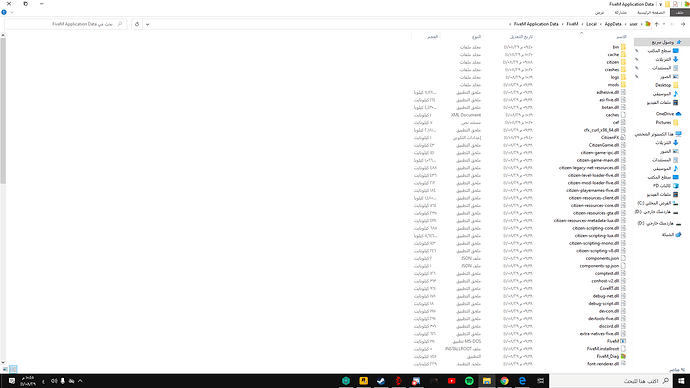Go back to previous folder
The image size is (690, 388).
tap(683, 24)
